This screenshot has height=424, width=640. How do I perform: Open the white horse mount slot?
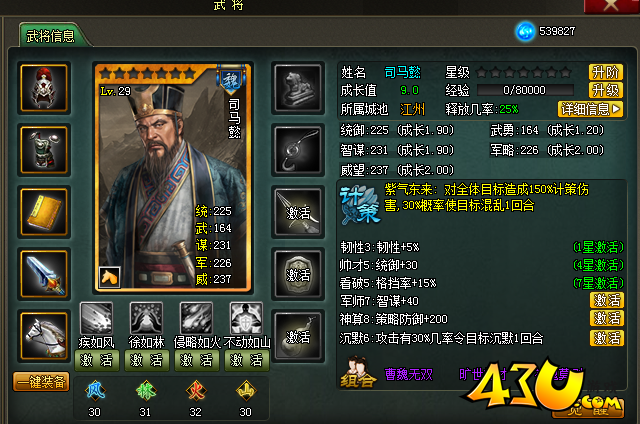coord(44,336)
